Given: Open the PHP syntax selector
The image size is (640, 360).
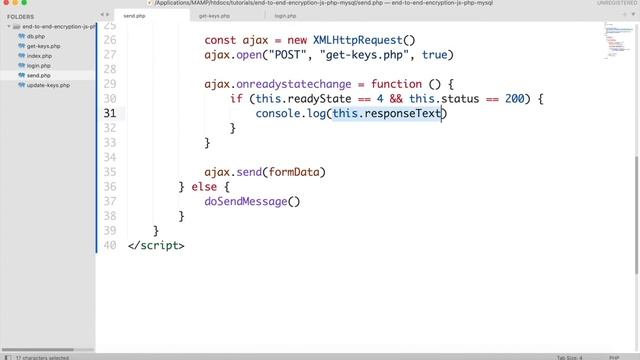Looking at the screenshot, I should coord(614,358).
